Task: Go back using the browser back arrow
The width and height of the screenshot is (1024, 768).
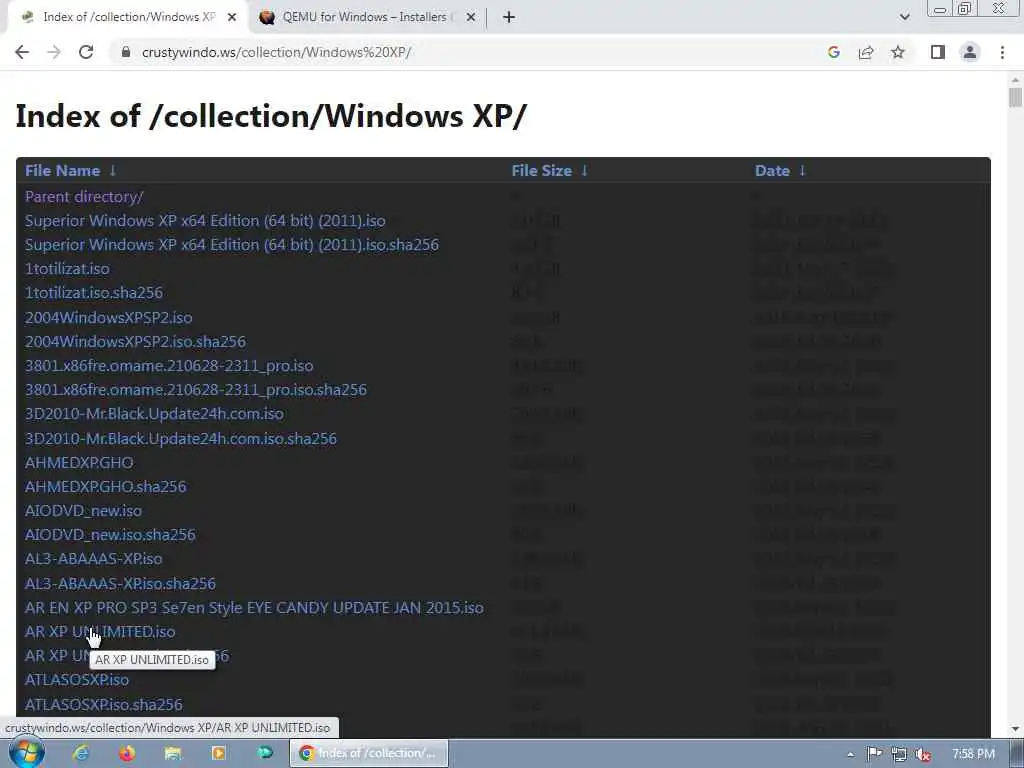Action: [22, 52]
